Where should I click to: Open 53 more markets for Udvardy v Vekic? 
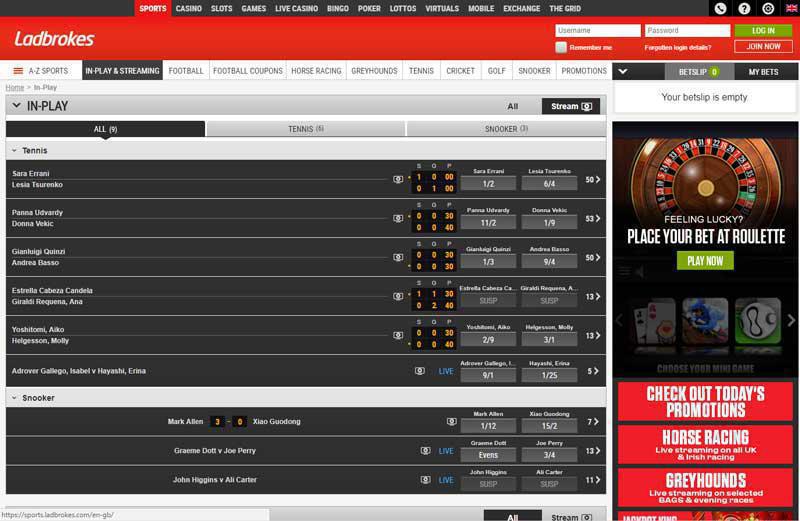click(x=592, y=218)
